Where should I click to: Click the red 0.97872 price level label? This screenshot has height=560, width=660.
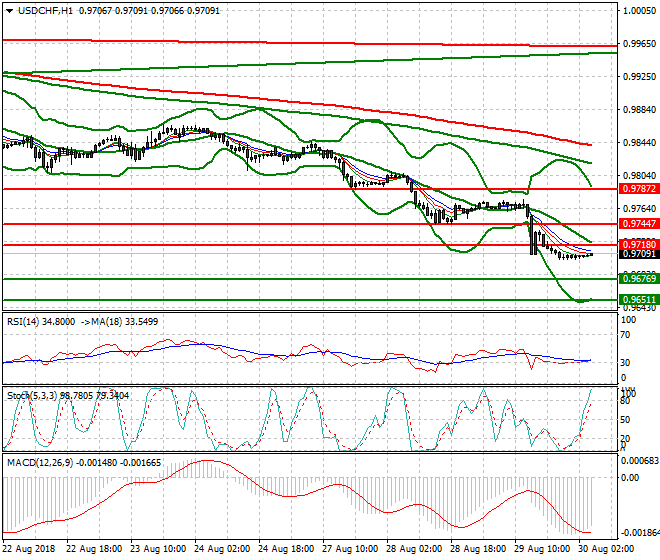[x=639, y=189]
